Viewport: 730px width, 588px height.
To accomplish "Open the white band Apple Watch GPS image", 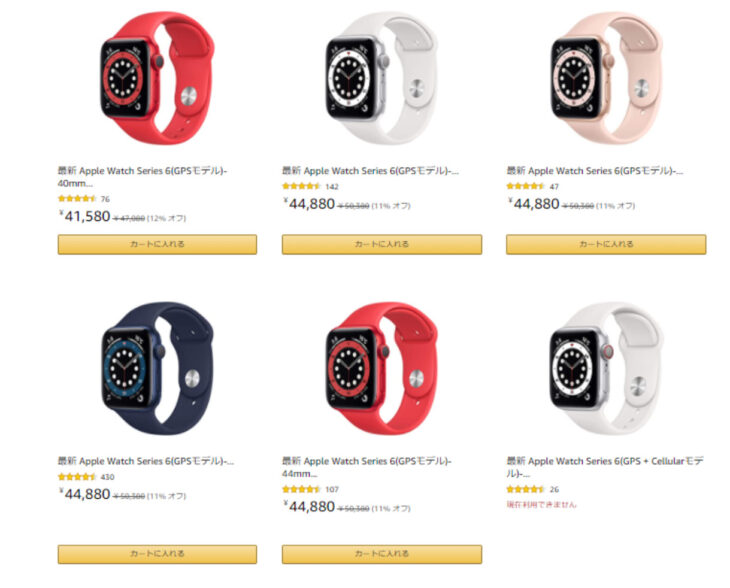I will [381, 78].
